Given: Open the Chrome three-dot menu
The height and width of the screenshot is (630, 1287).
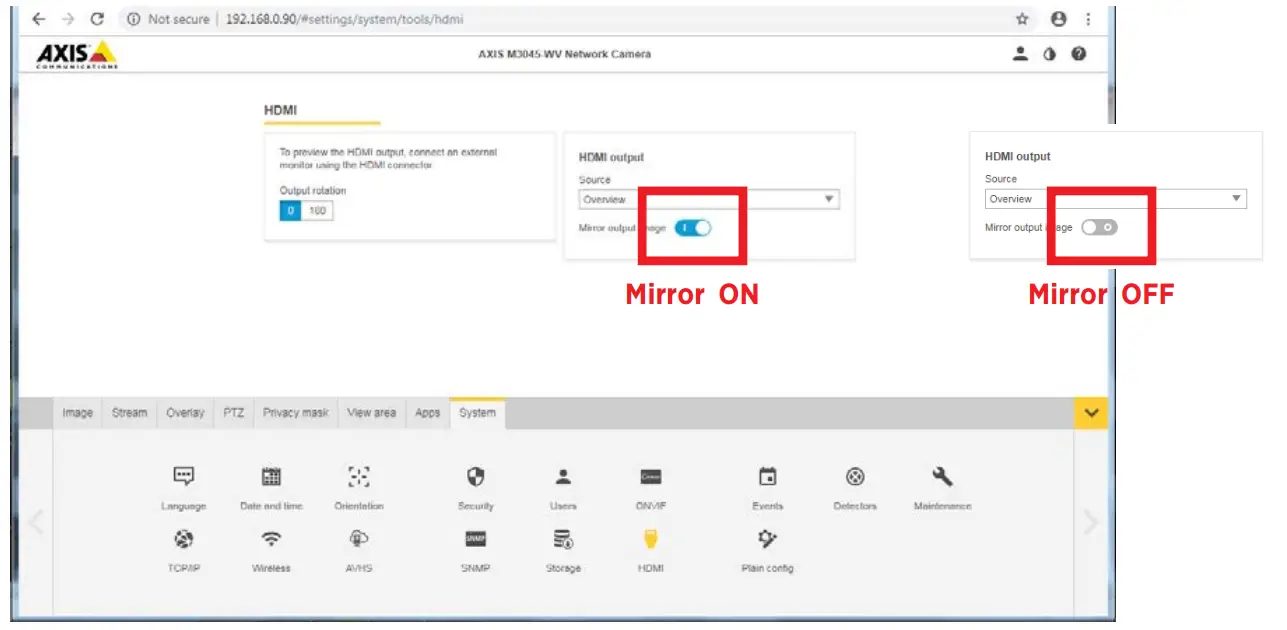Looking at the screenshot, I should tap(1088, 19).
